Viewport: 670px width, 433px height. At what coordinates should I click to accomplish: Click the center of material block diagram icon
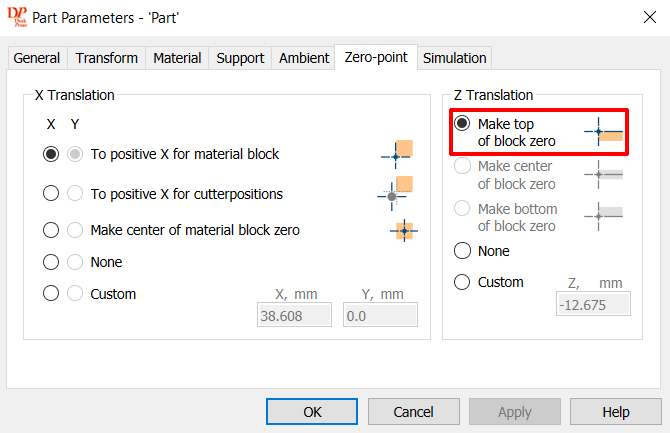[x=404, y=231]
